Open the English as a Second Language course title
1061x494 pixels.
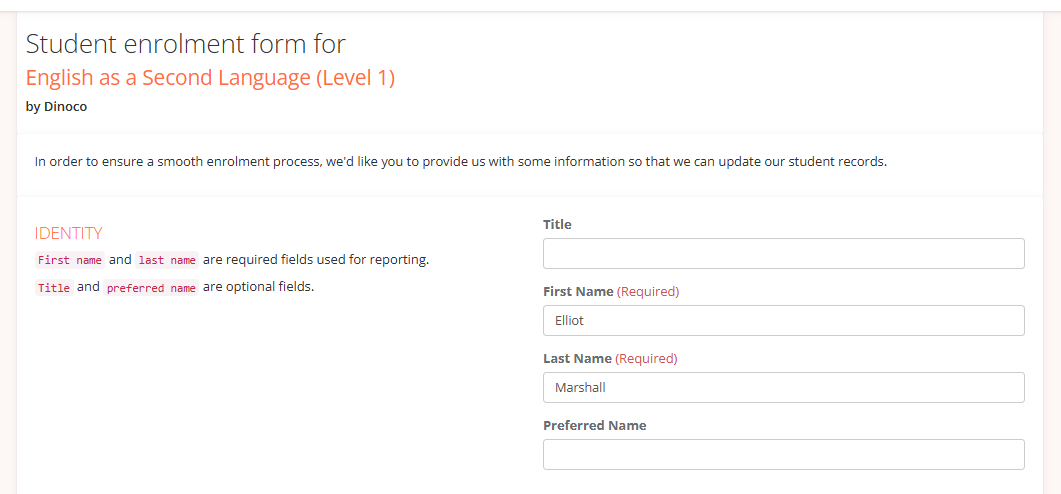coord(210,78)
